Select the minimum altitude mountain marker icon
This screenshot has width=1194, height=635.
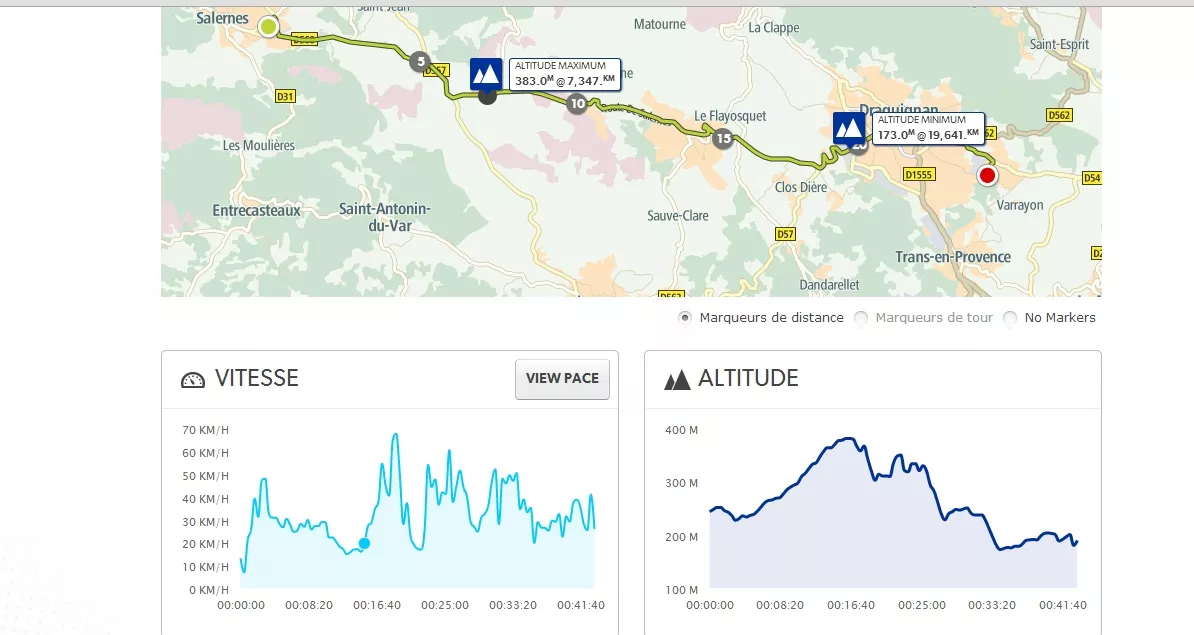[x=849, y=129]
